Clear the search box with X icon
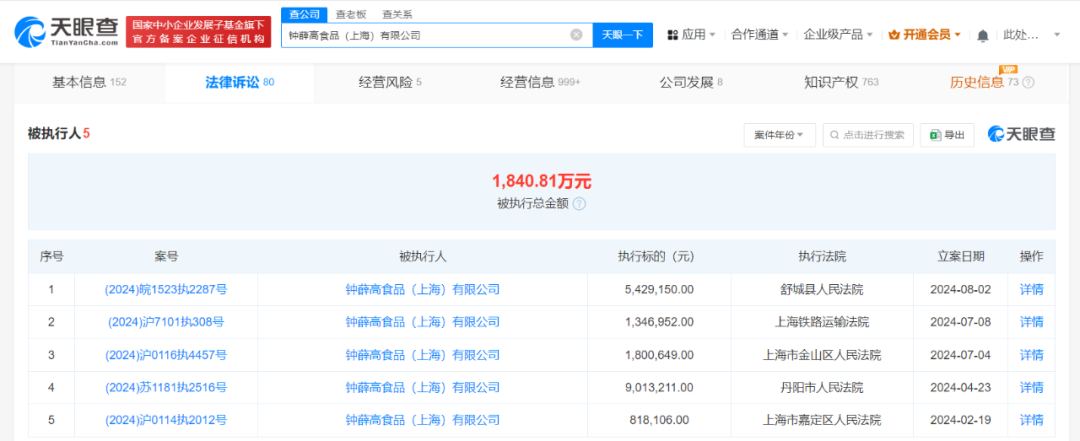Viewport: 1080px width, 441px height. [576, 35]
